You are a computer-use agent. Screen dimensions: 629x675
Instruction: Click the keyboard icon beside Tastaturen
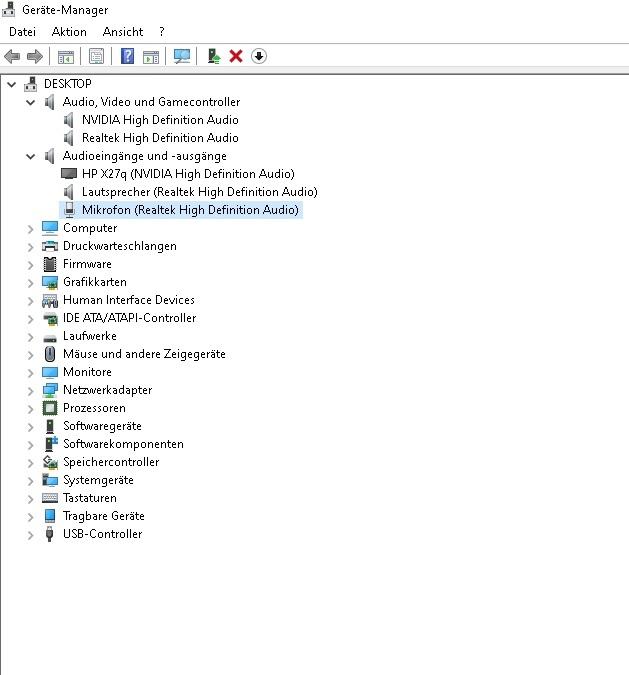pos(50,498)
